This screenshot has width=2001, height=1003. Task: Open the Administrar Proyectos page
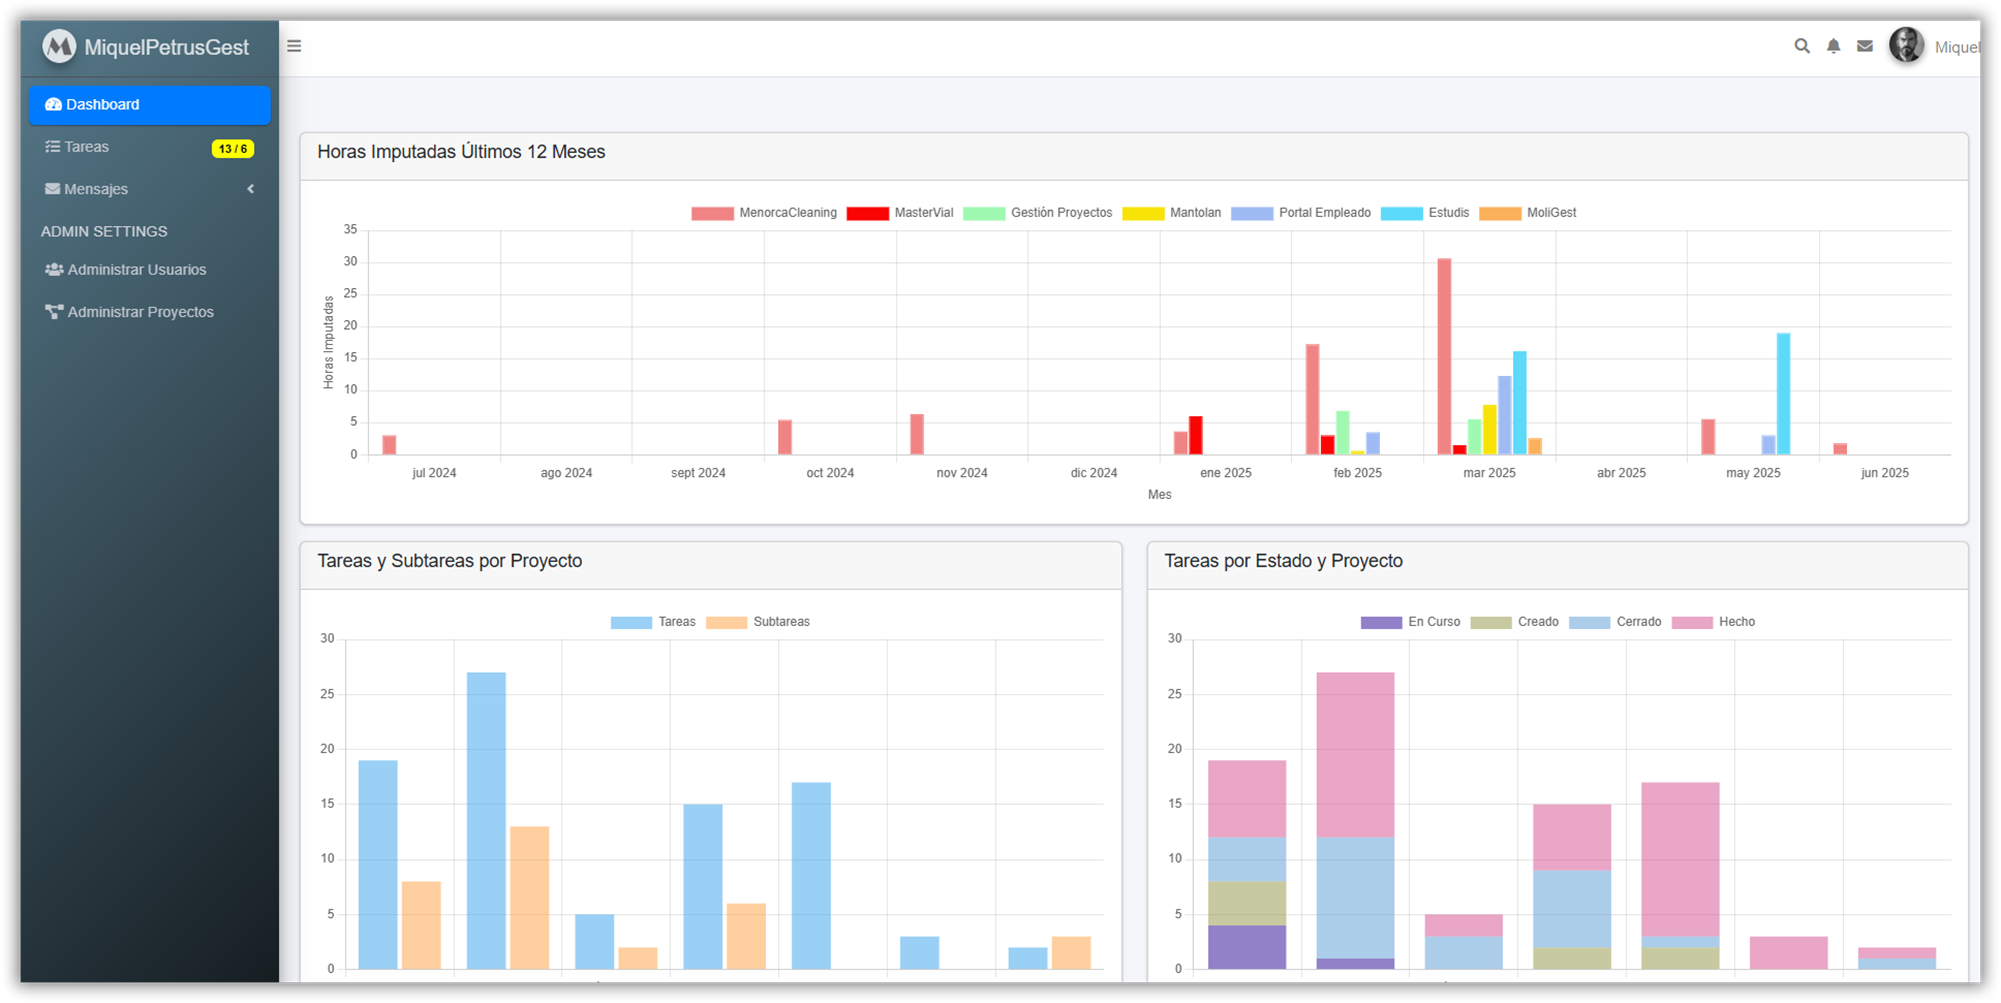pyautogui.click(x=140, y=311)
